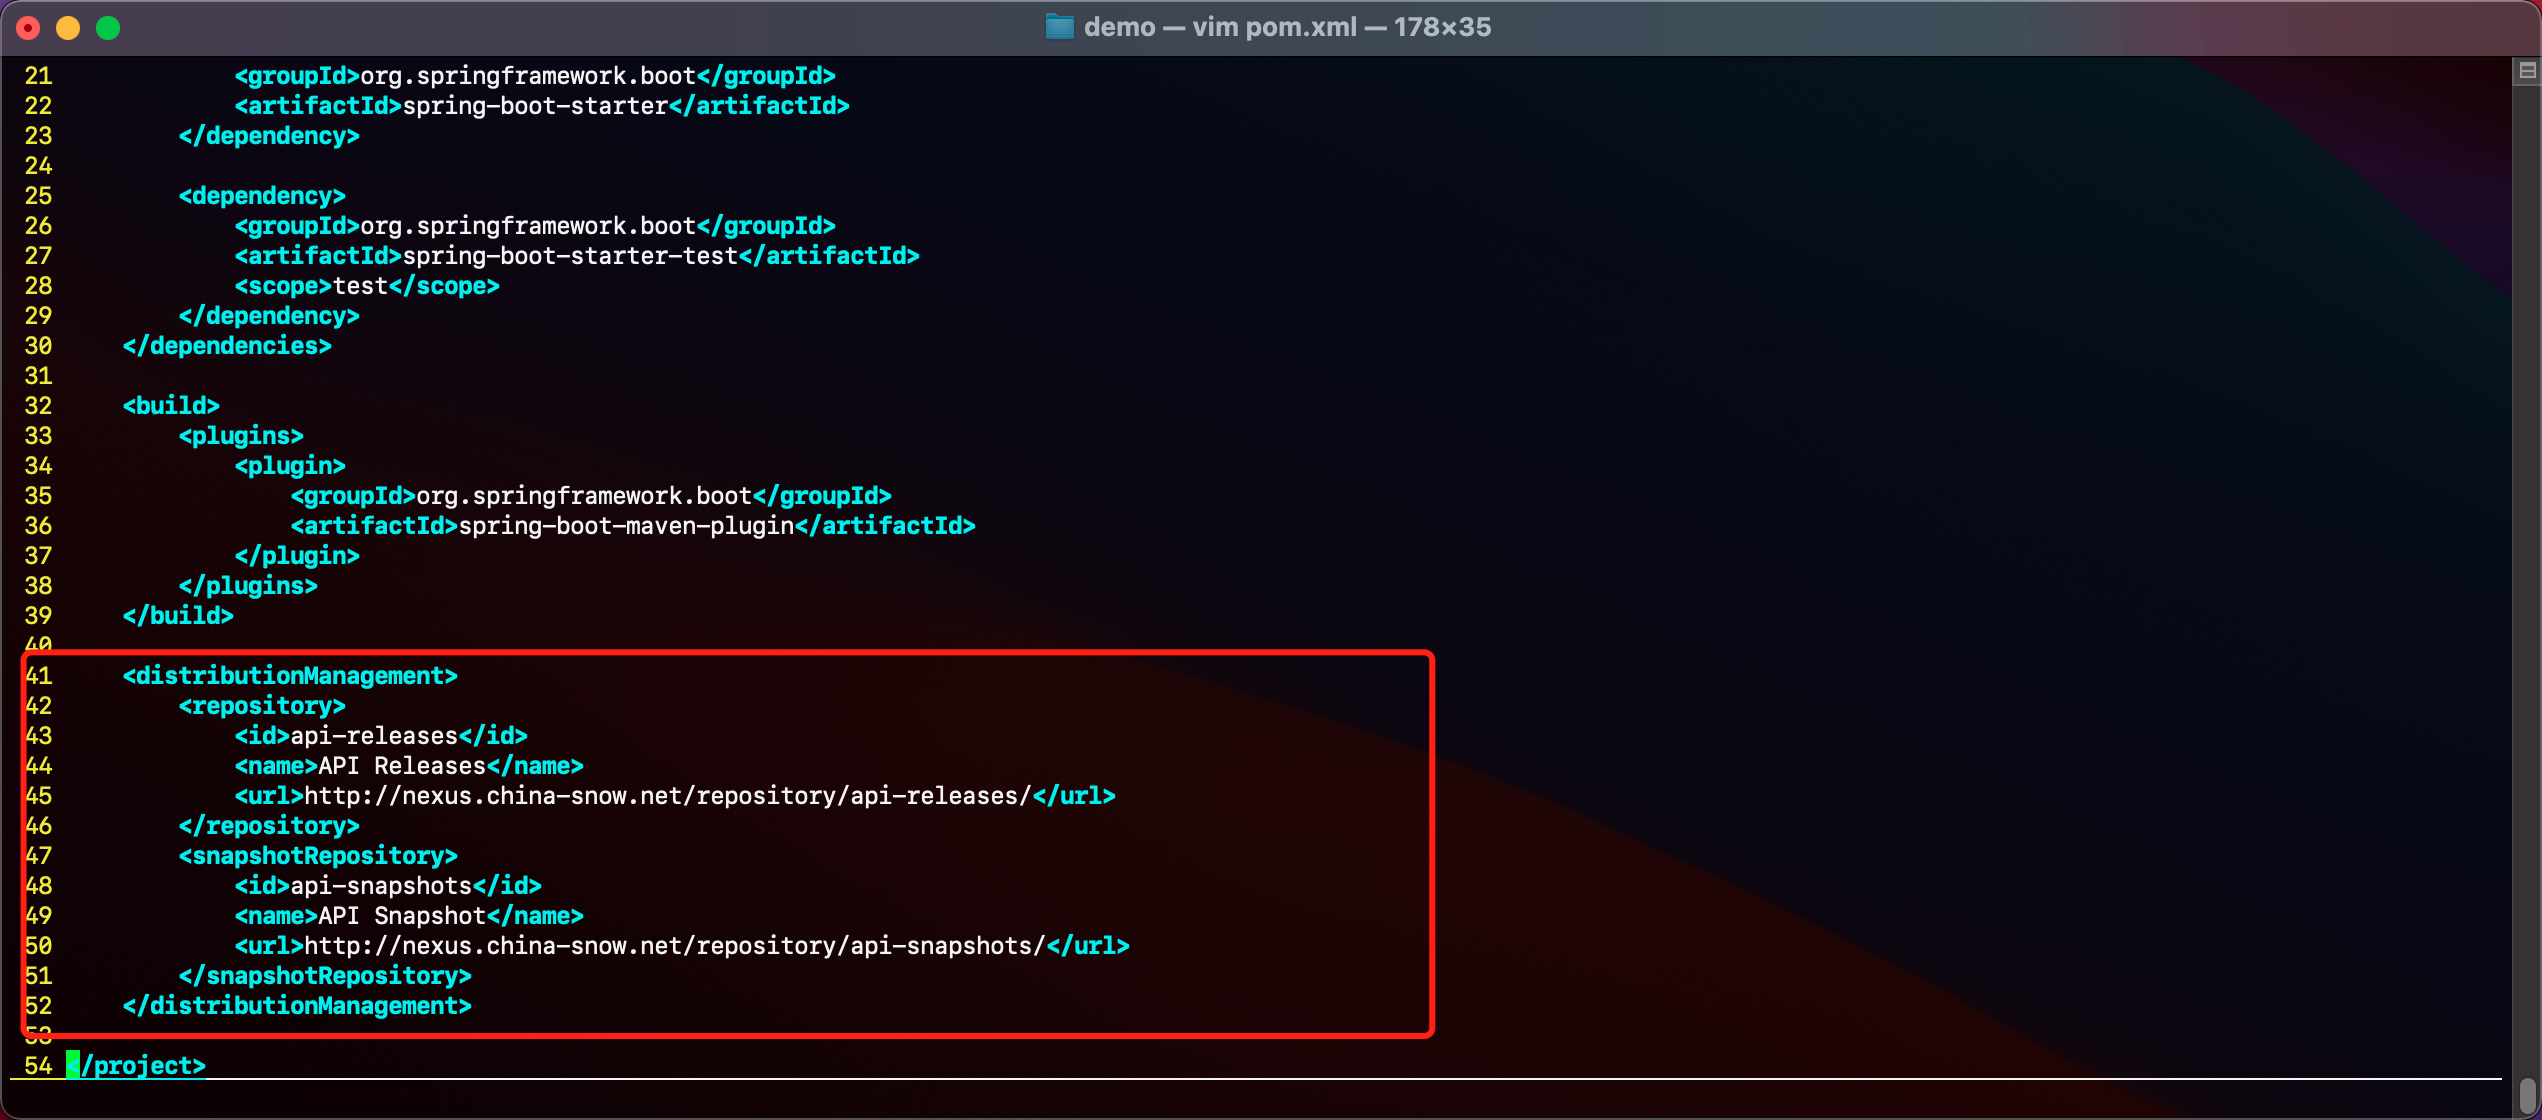Click the opening build tag on line 32

[171, 406]
